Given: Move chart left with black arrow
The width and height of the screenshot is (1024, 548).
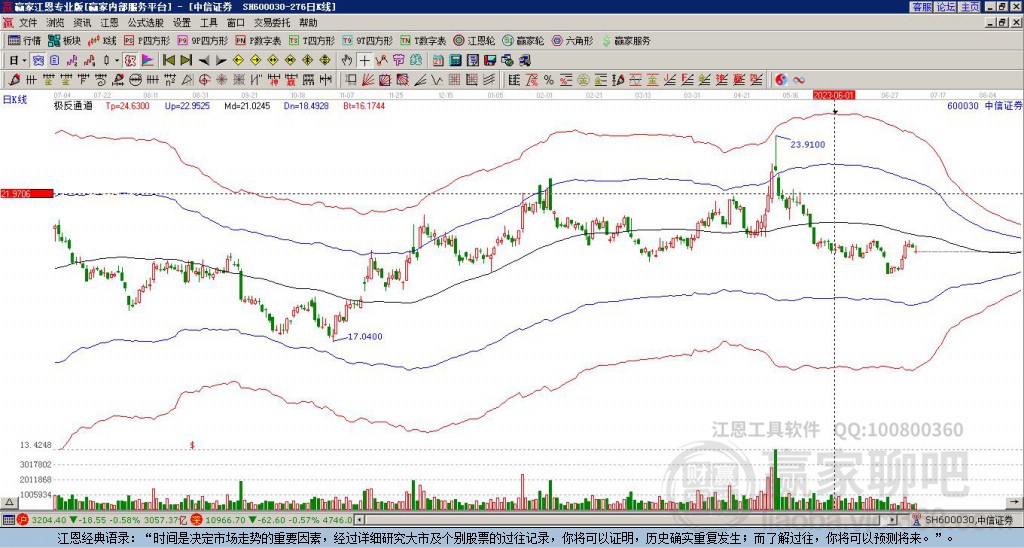Looking at the screenshot, I should 203,61.
